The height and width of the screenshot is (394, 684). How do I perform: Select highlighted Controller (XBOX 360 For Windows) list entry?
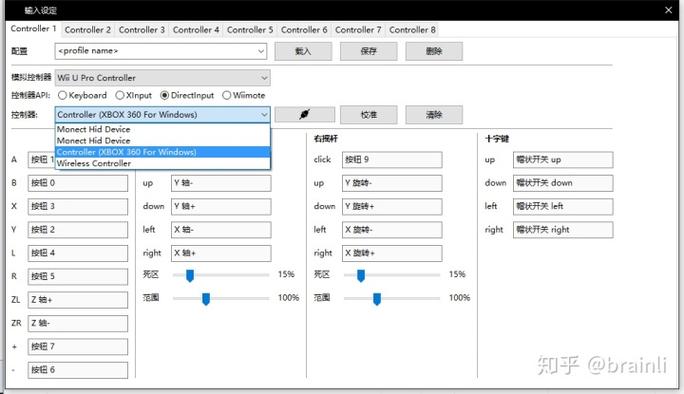tap(162, 152)
